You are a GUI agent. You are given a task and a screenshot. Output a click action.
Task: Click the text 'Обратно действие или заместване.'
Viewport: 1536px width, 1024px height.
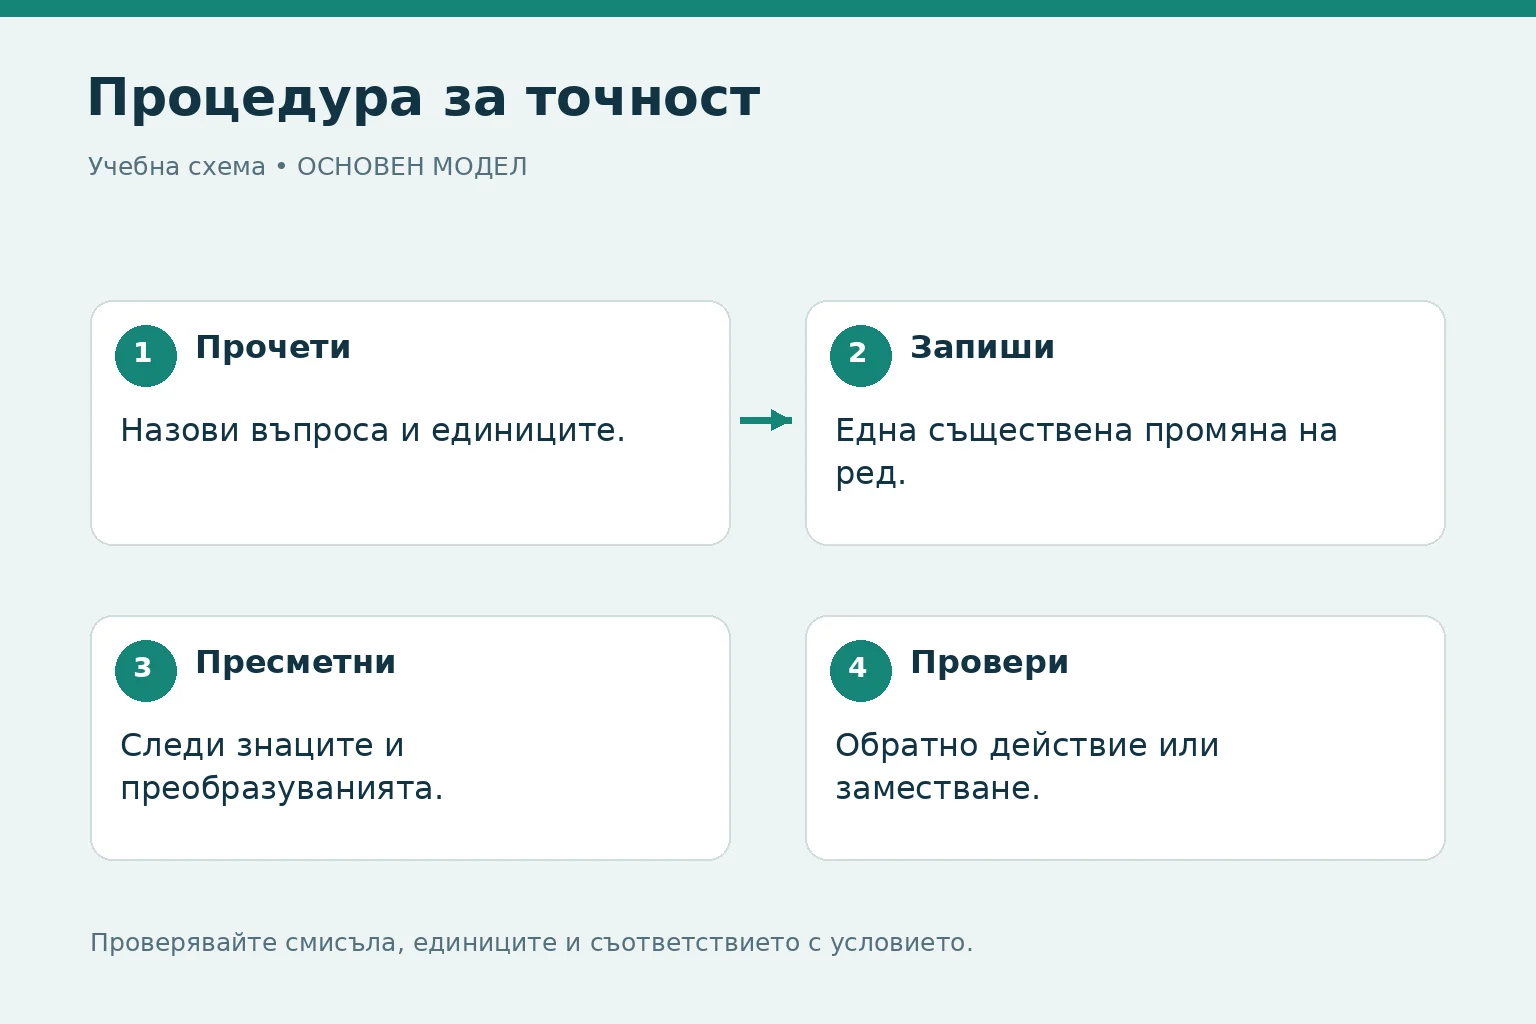click(x=1027, y=766)
